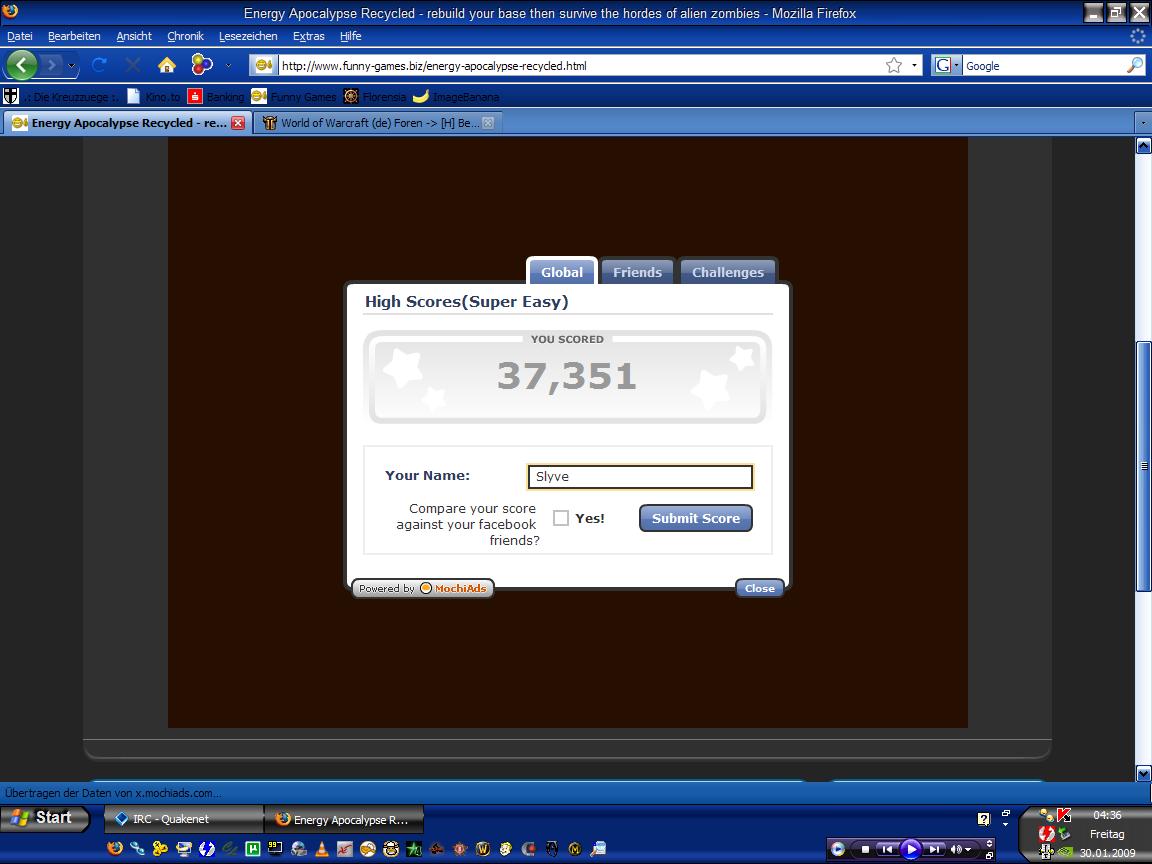Open the Lesezeichen menu
This screenshot has height=864, width=1152.
(x=248, y=36)
